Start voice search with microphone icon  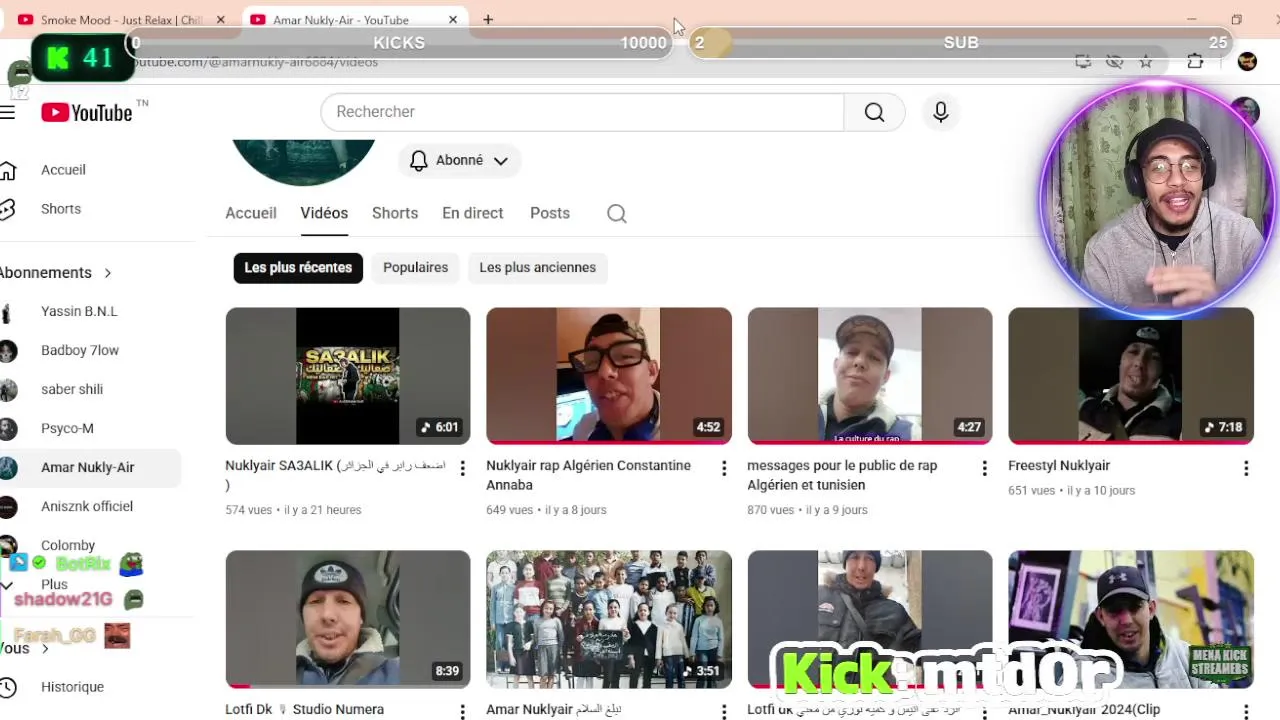pos(940,112)
